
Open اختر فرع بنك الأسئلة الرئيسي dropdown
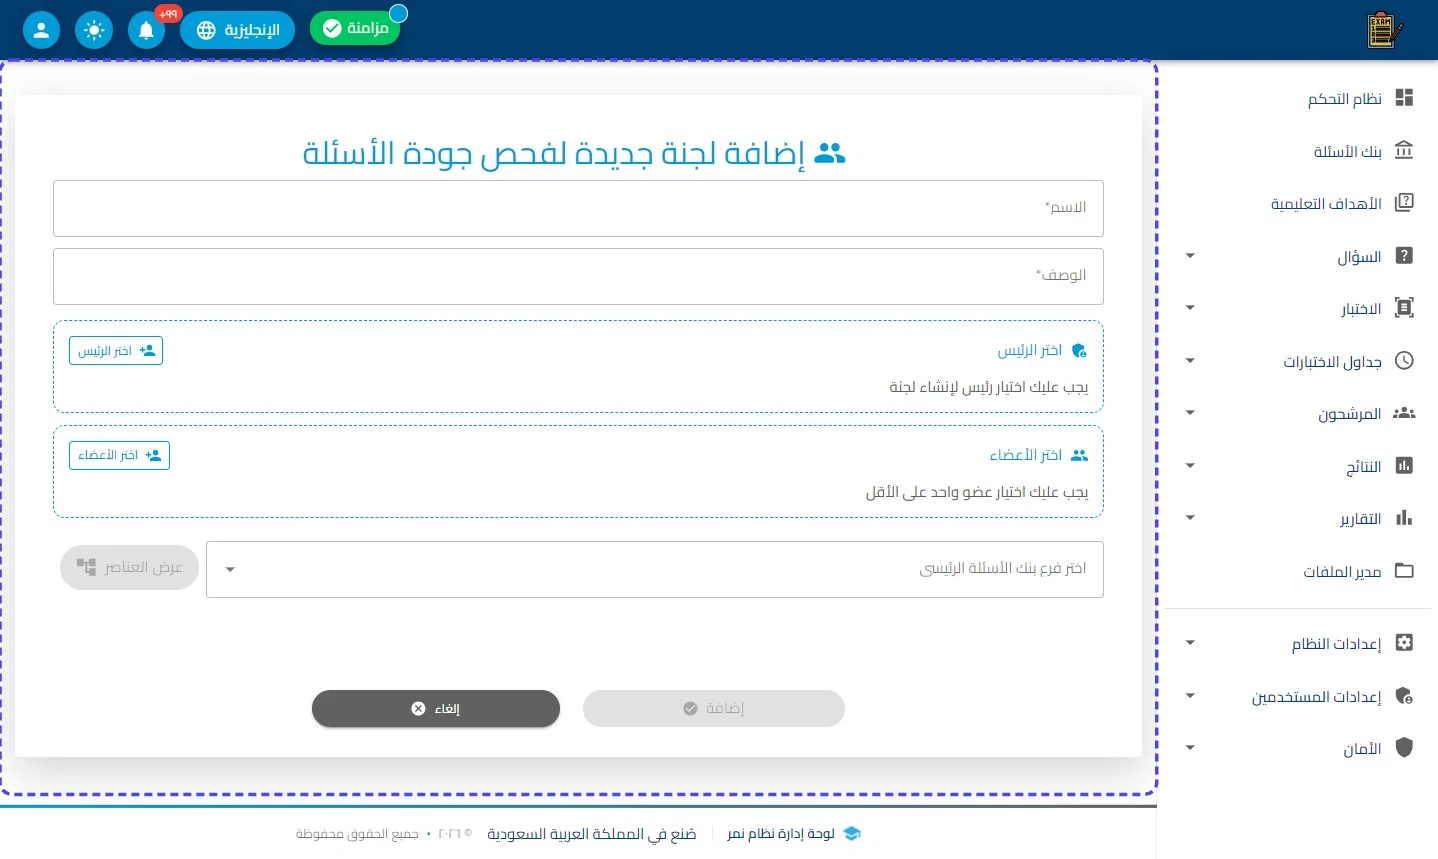655,569
